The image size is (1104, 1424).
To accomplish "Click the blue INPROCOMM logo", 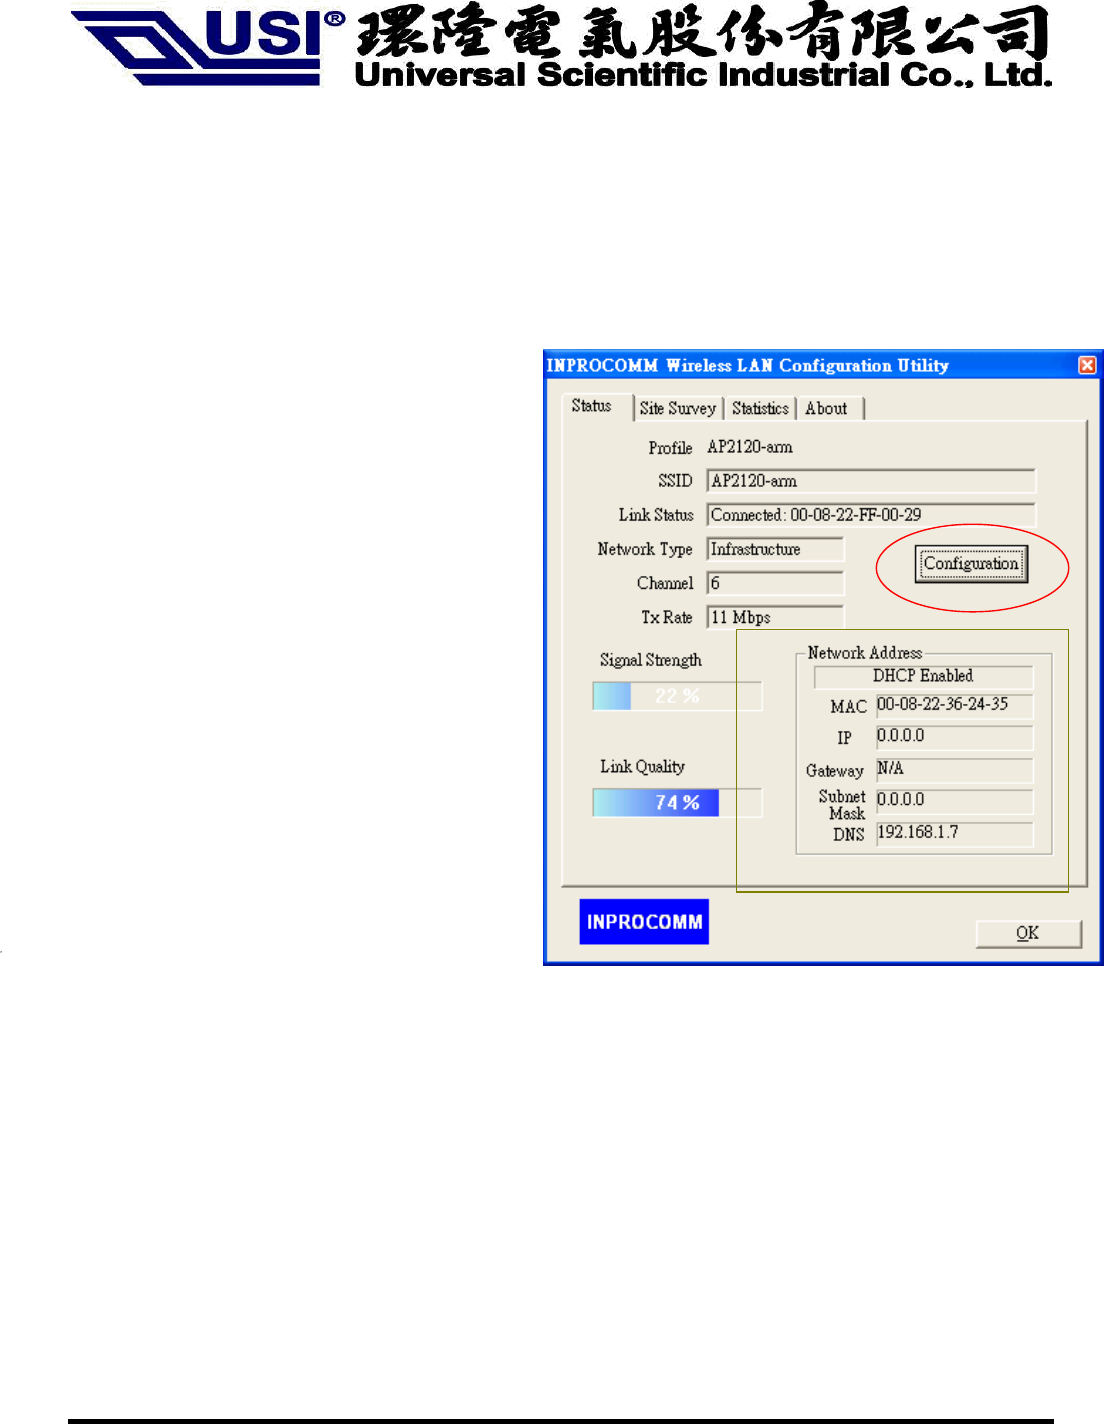I will [x=644, y=922].
